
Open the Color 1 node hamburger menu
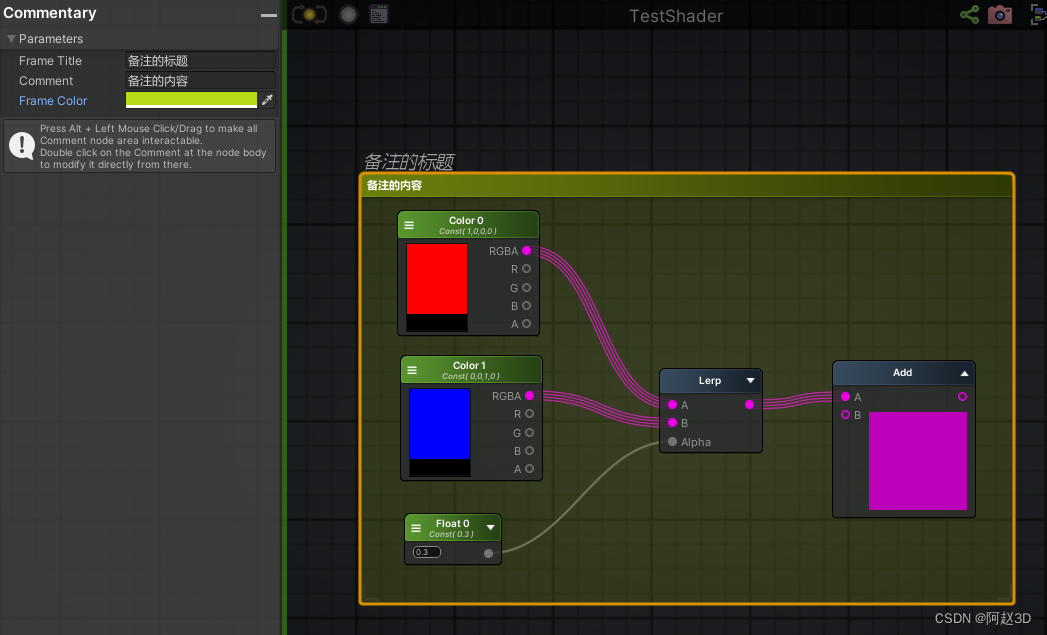412,371
